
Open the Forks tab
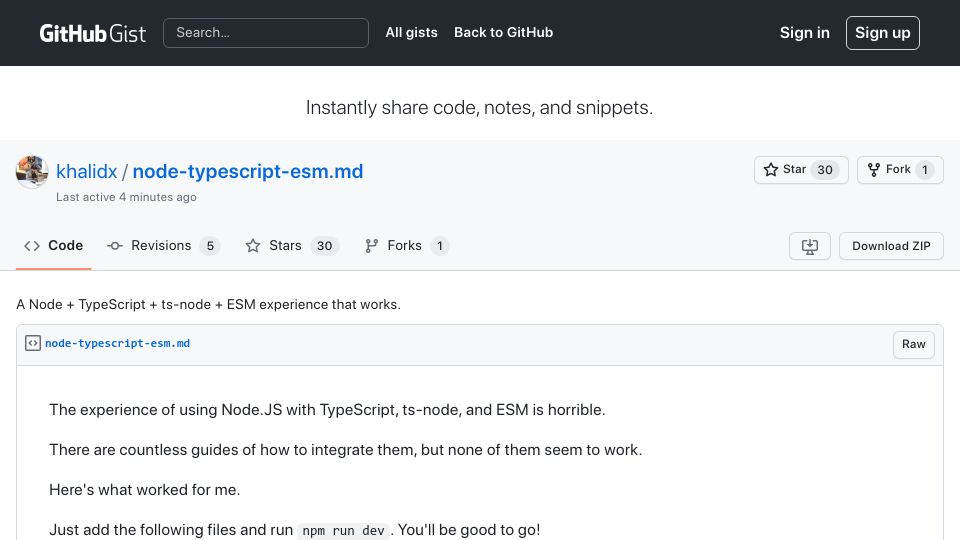pyautogui.click(x=407, y=246)
